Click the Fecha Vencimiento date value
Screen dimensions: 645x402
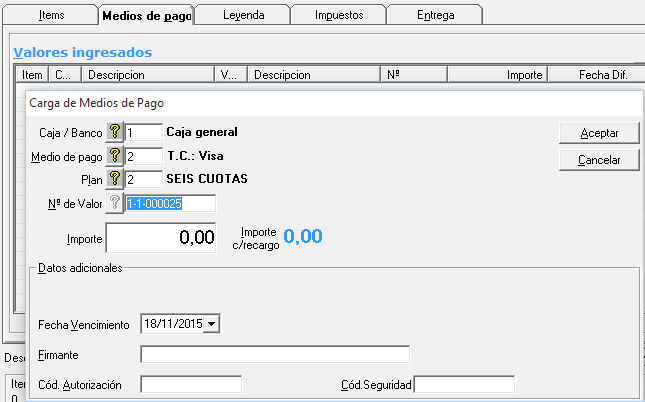pyautogui.click(x=173, y=324)
